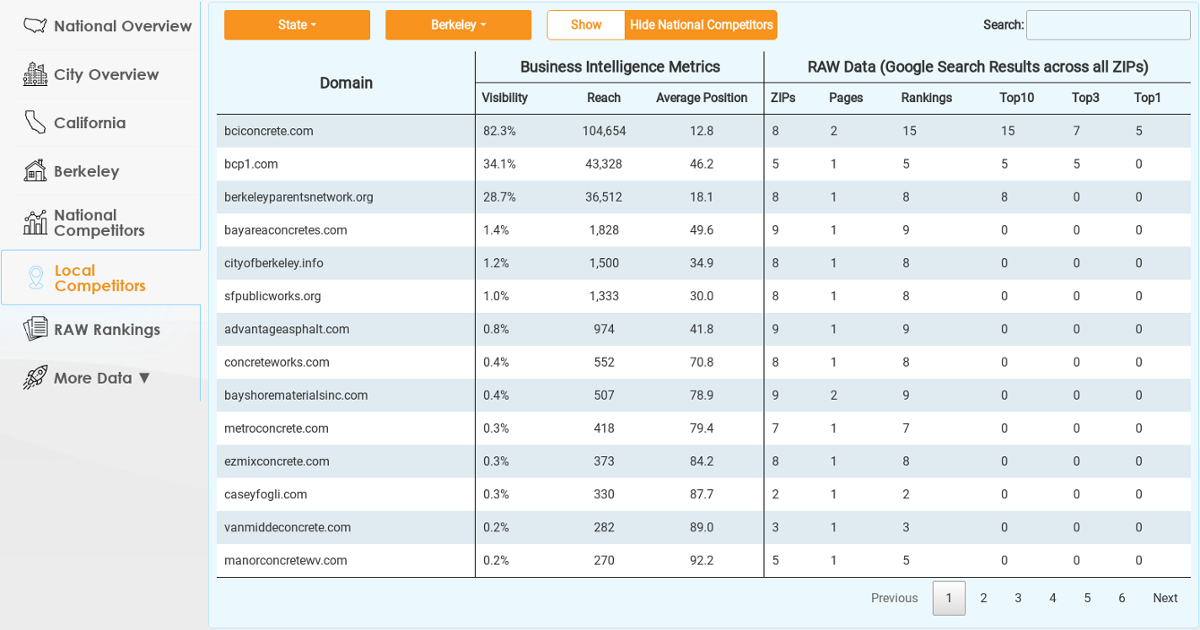Click the City Overview buildings icon
This screenshot has height=630, width=1200.
[35, 74]
